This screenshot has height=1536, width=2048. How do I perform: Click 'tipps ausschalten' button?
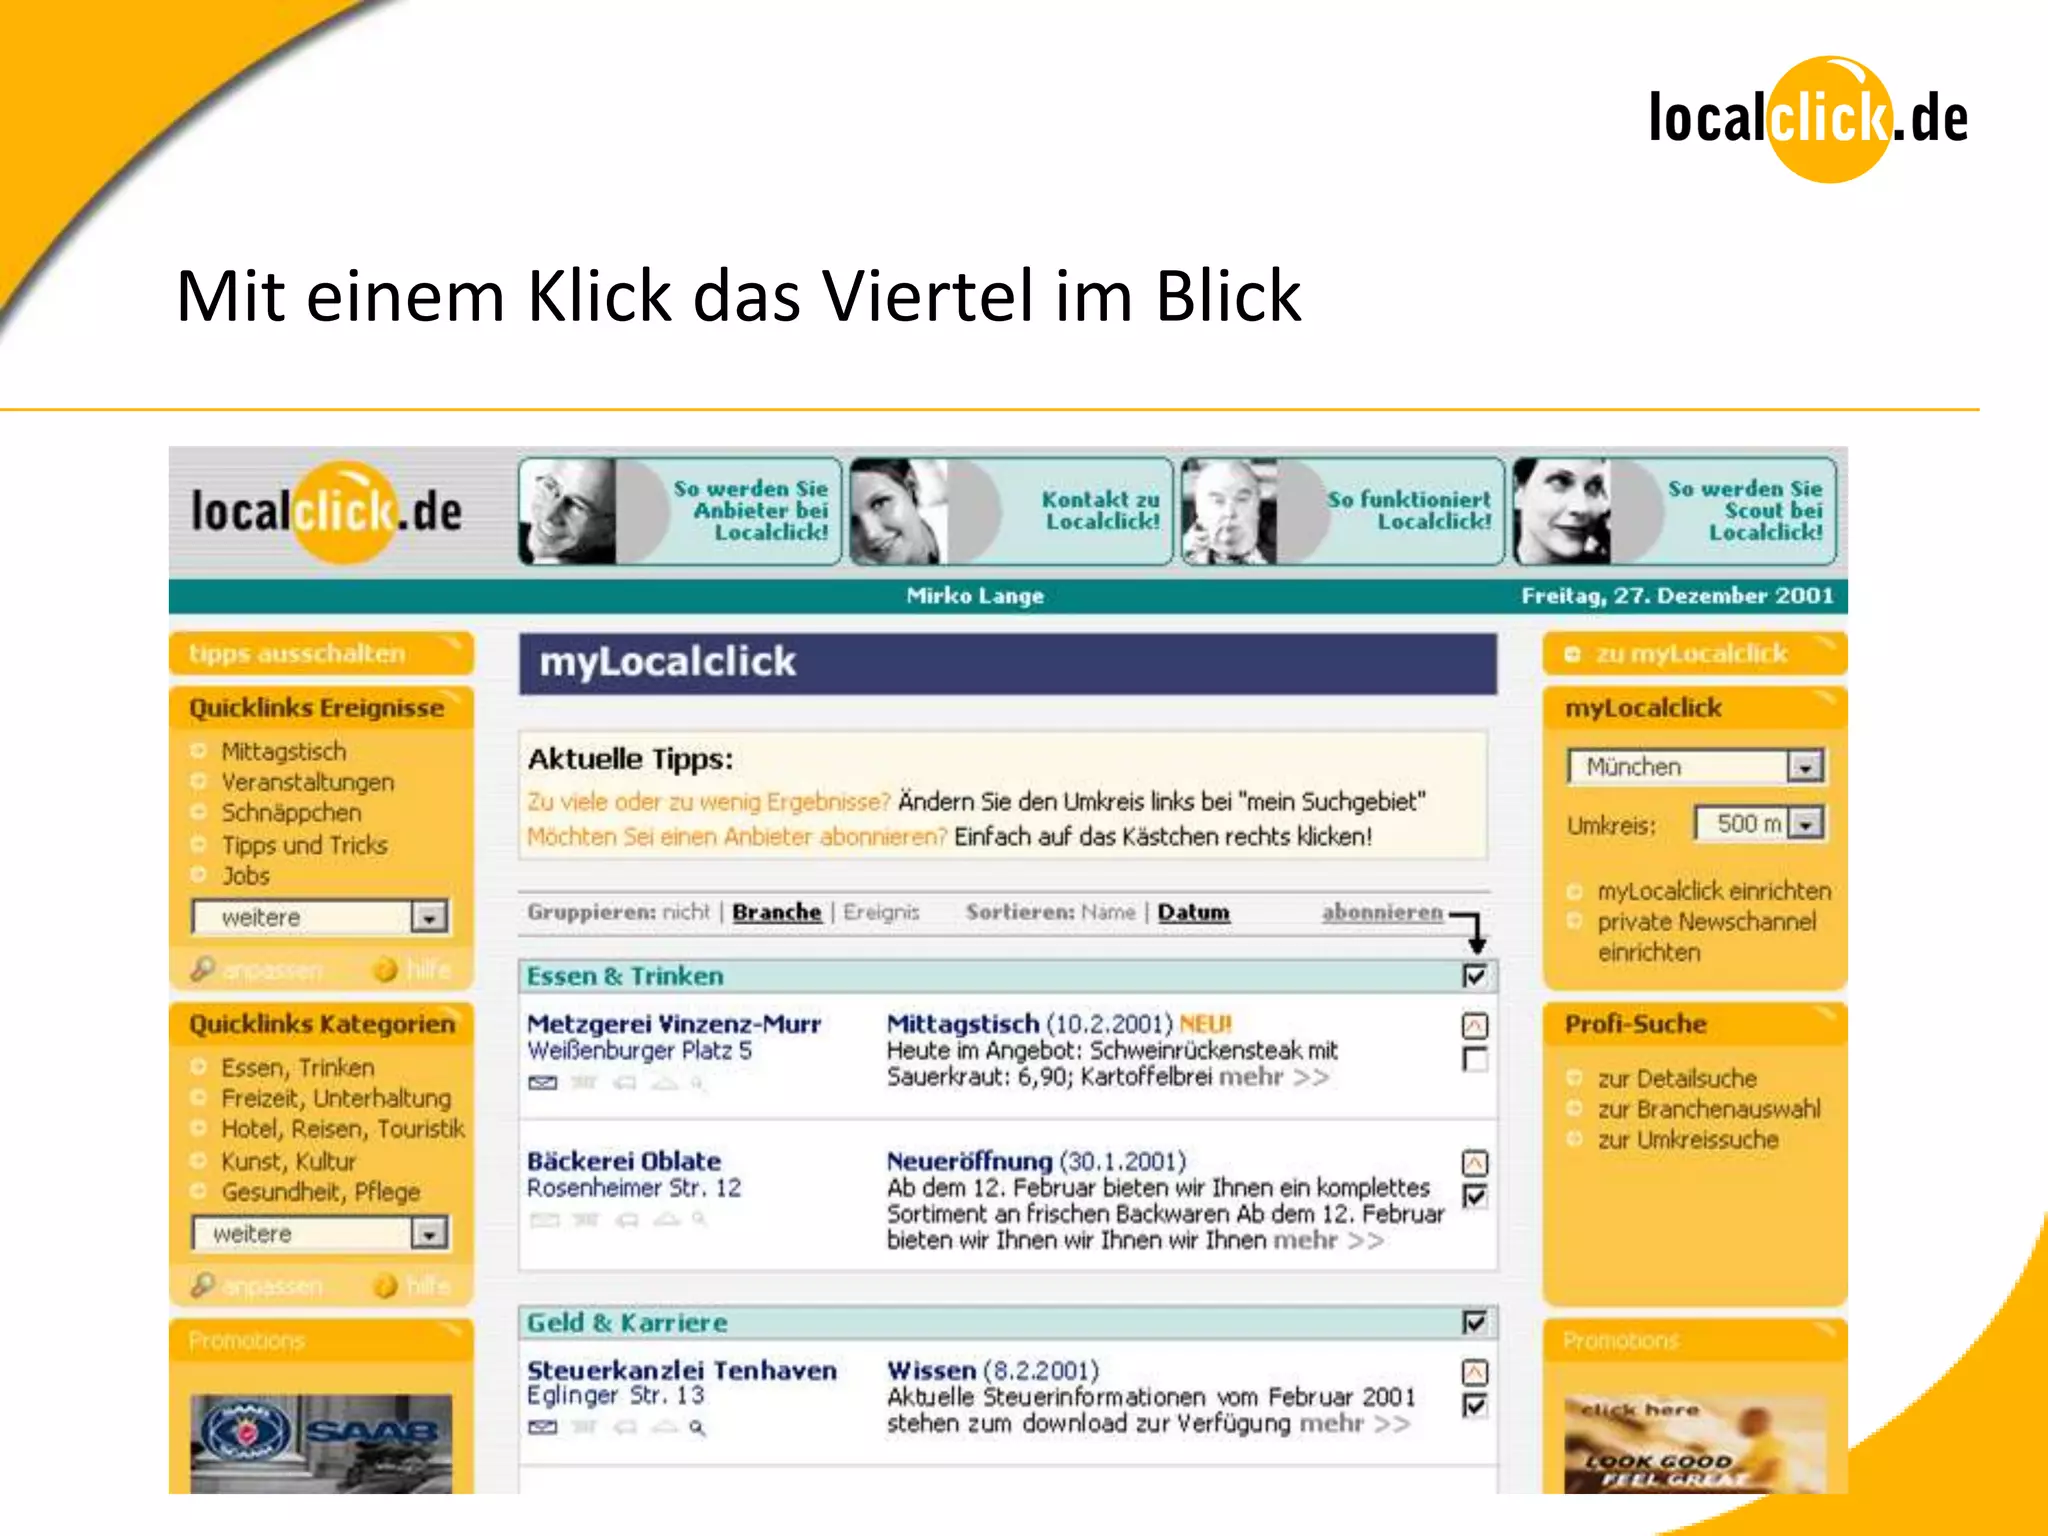pos(321,654)
